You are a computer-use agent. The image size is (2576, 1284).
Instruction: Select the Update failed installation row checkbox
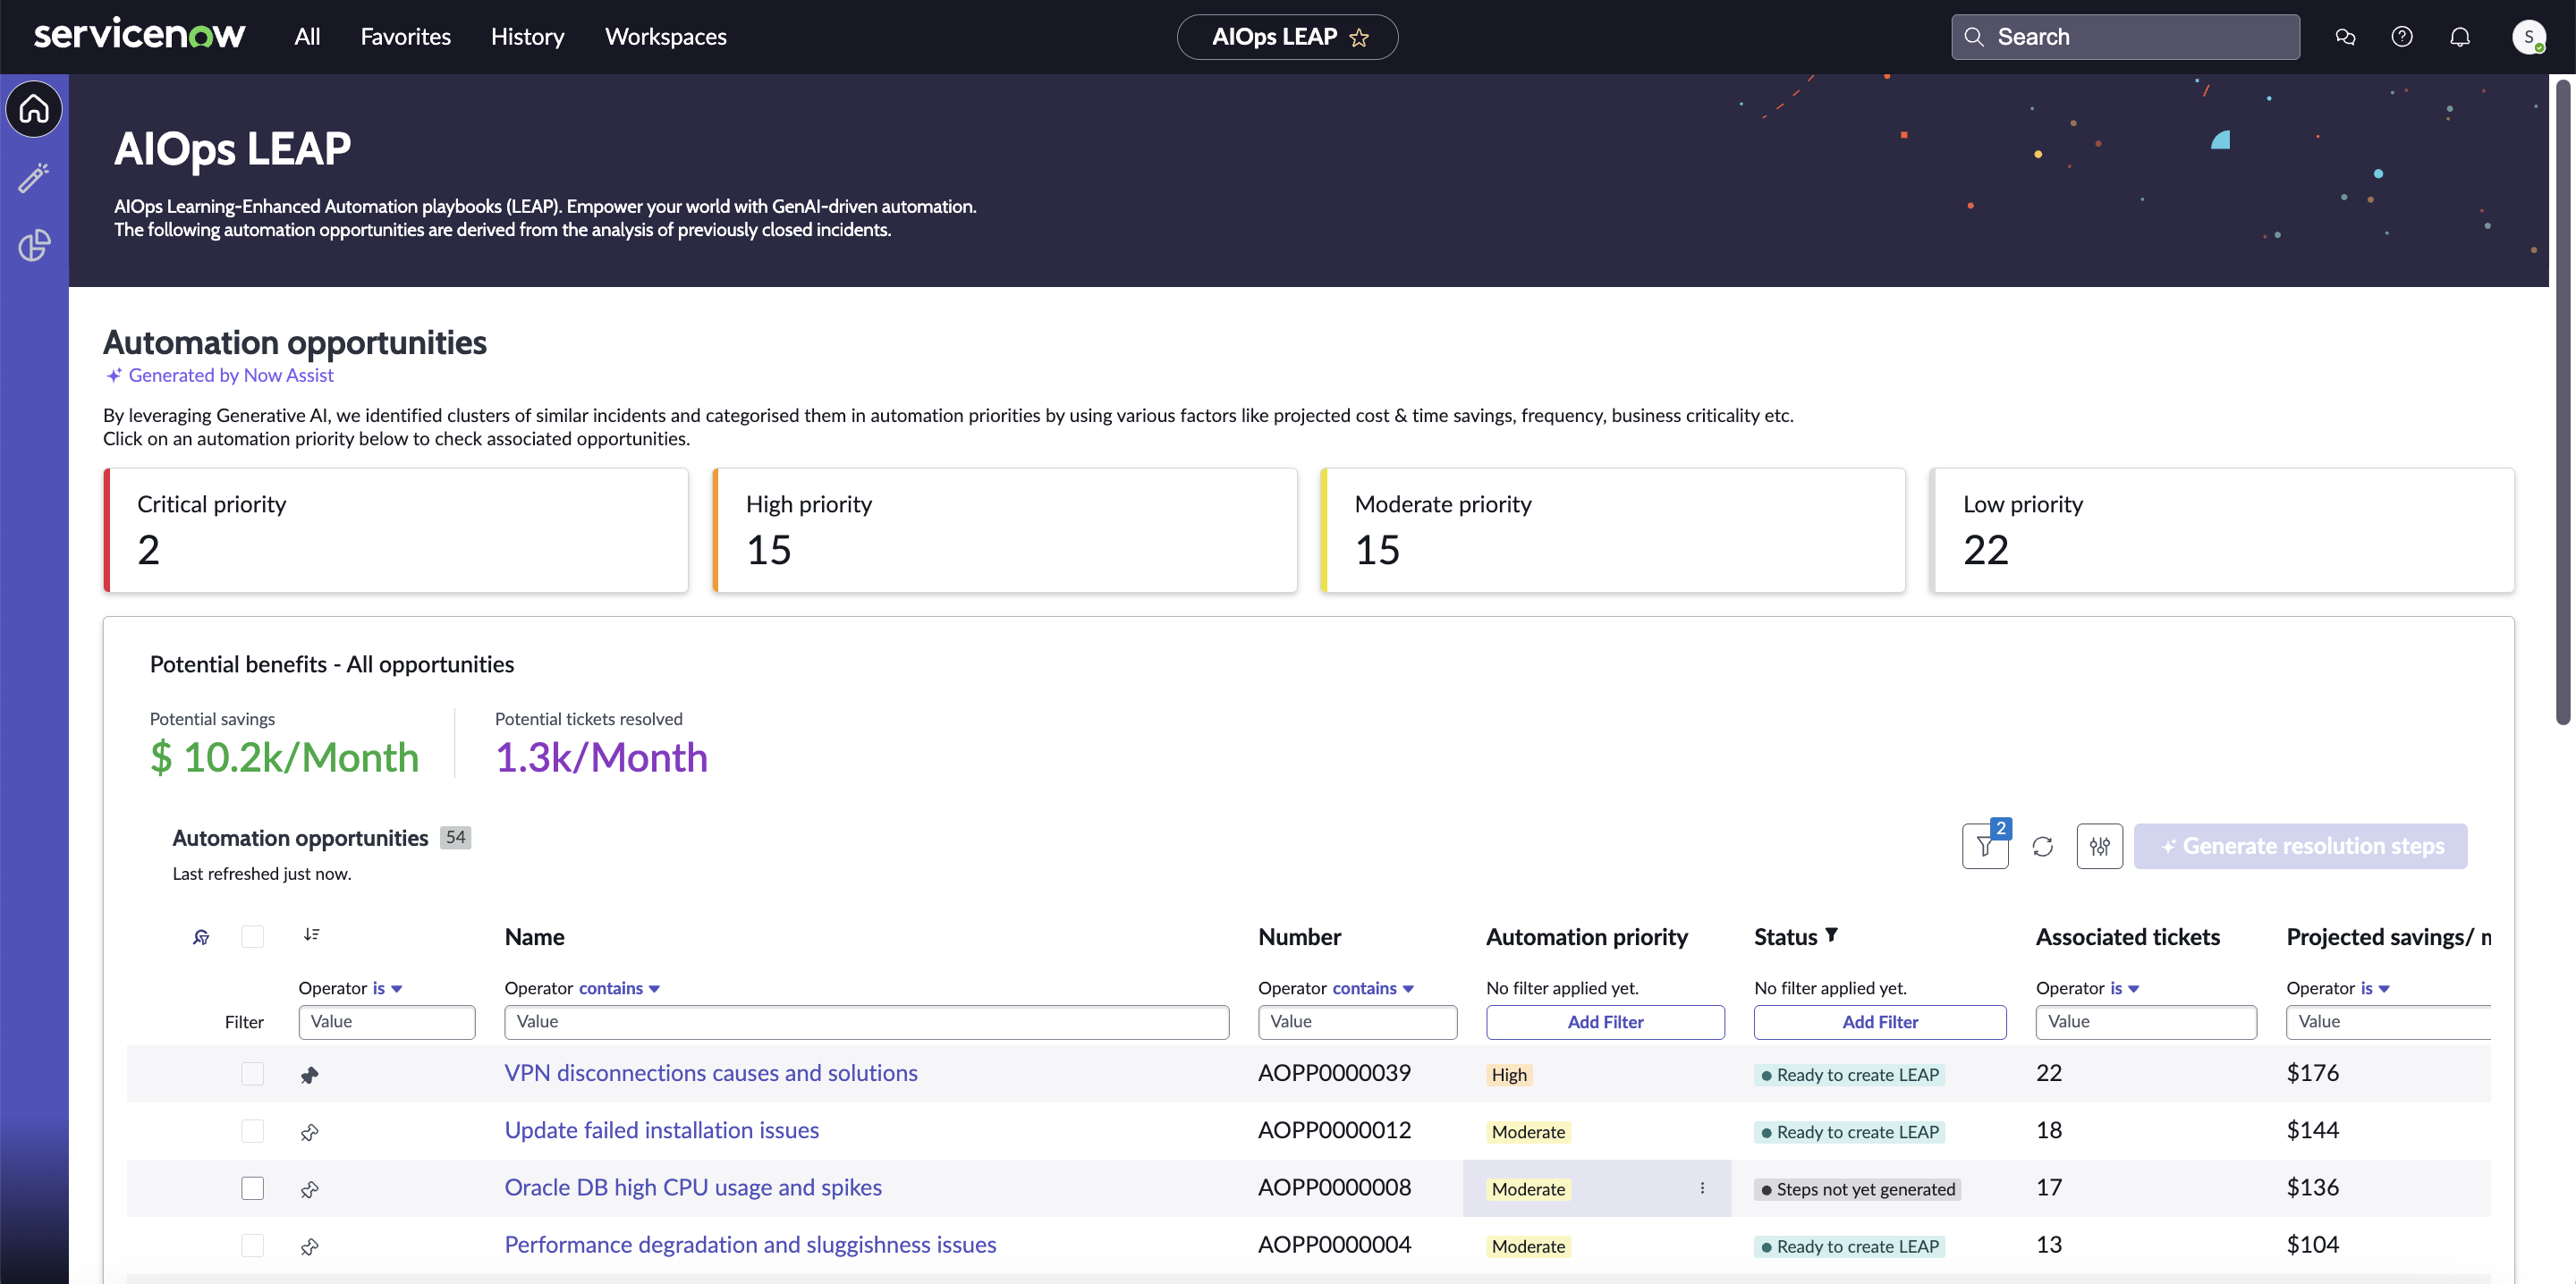pyautogui.click(x=252, y=1131)
